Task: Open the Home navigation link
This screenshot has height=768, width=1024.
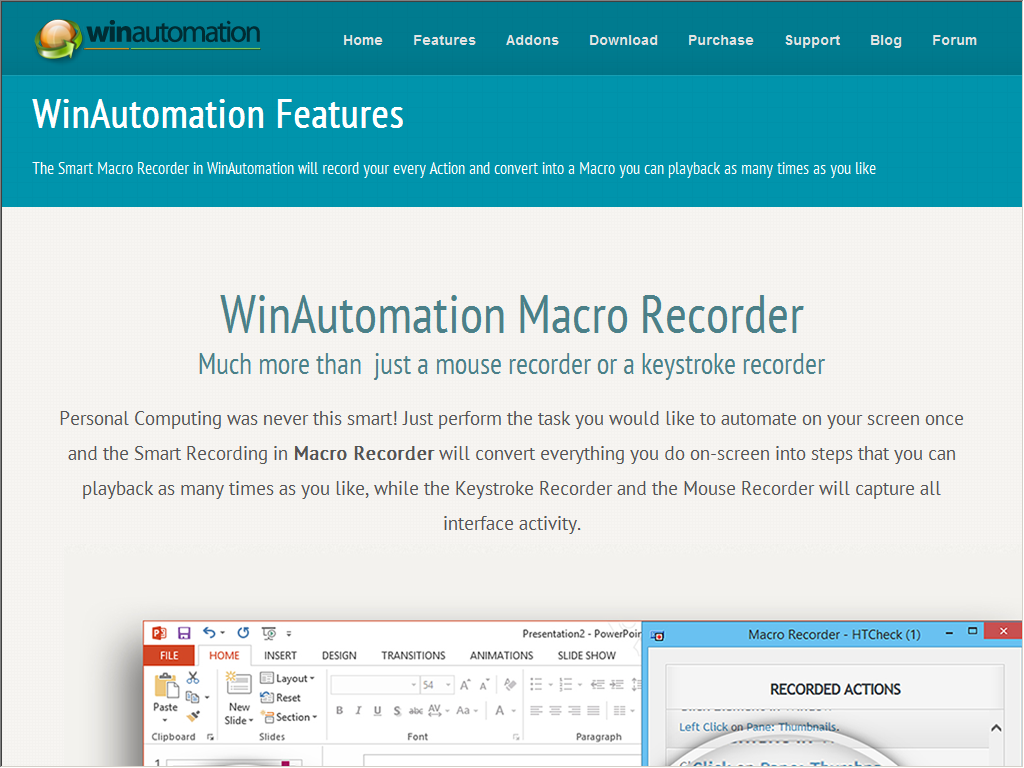Action: click(363, 40)
